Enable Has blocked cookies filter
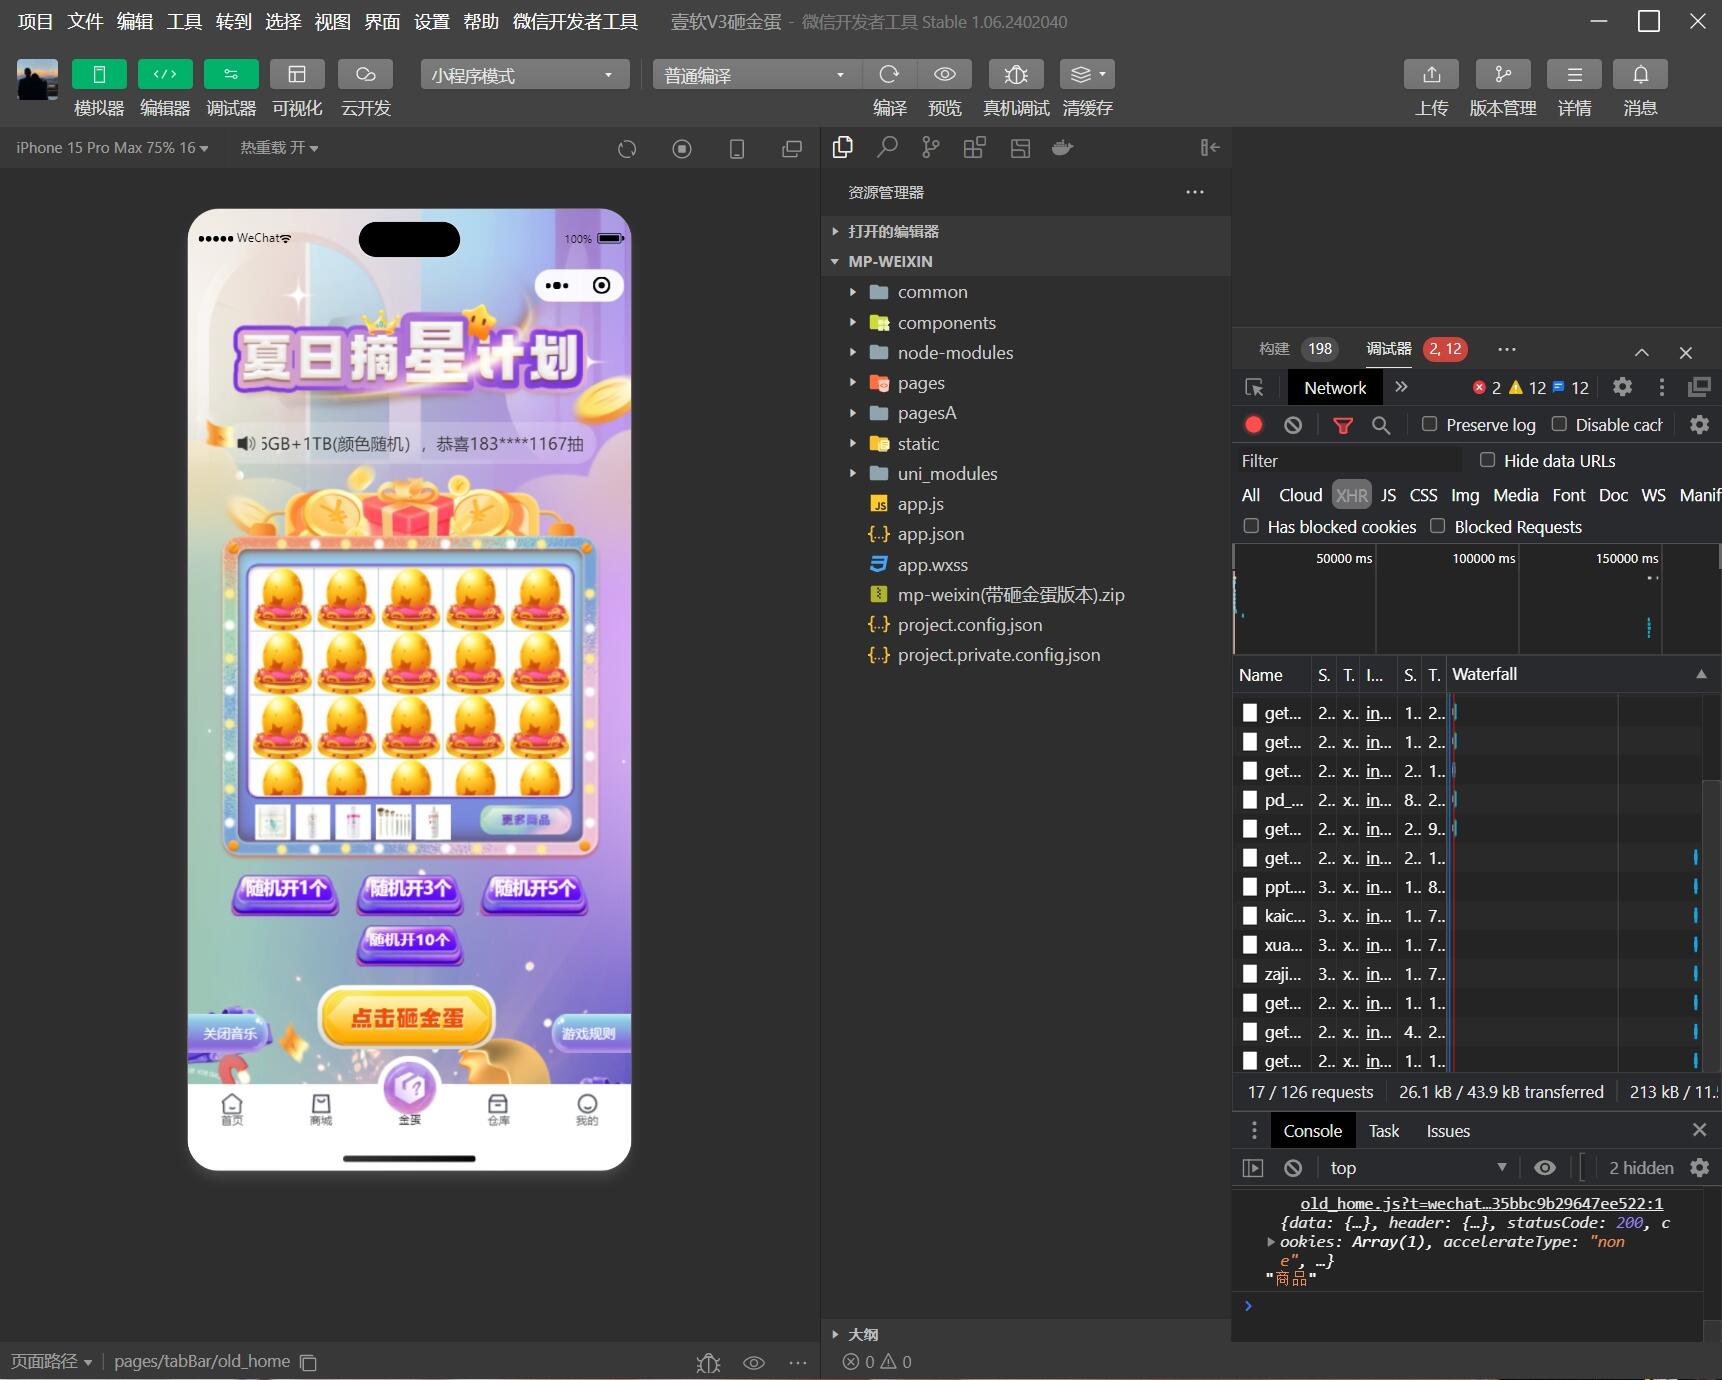1722x1380 pixels. pos(1250,526)
